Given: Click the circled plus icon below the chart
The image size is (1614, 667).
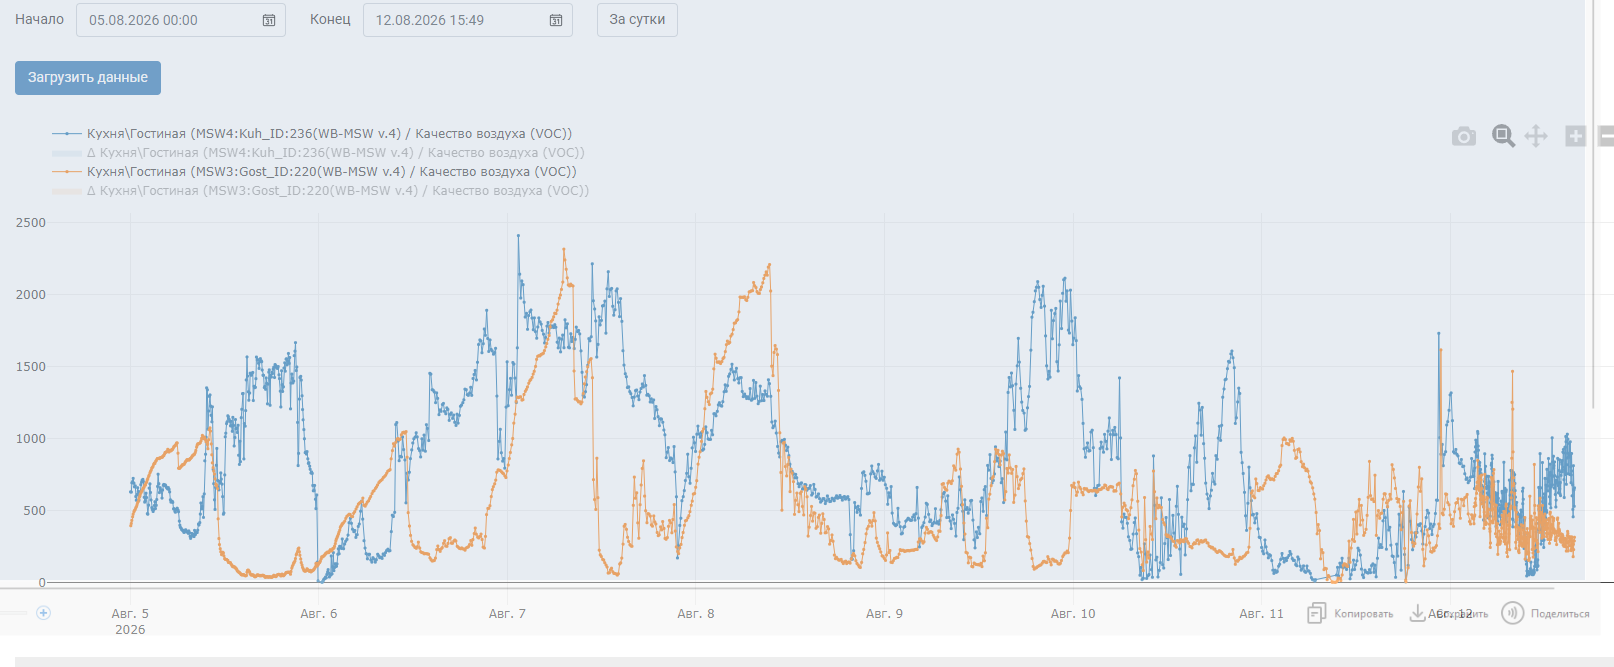Looking at the screenshot, I should [x=43, y=613].
